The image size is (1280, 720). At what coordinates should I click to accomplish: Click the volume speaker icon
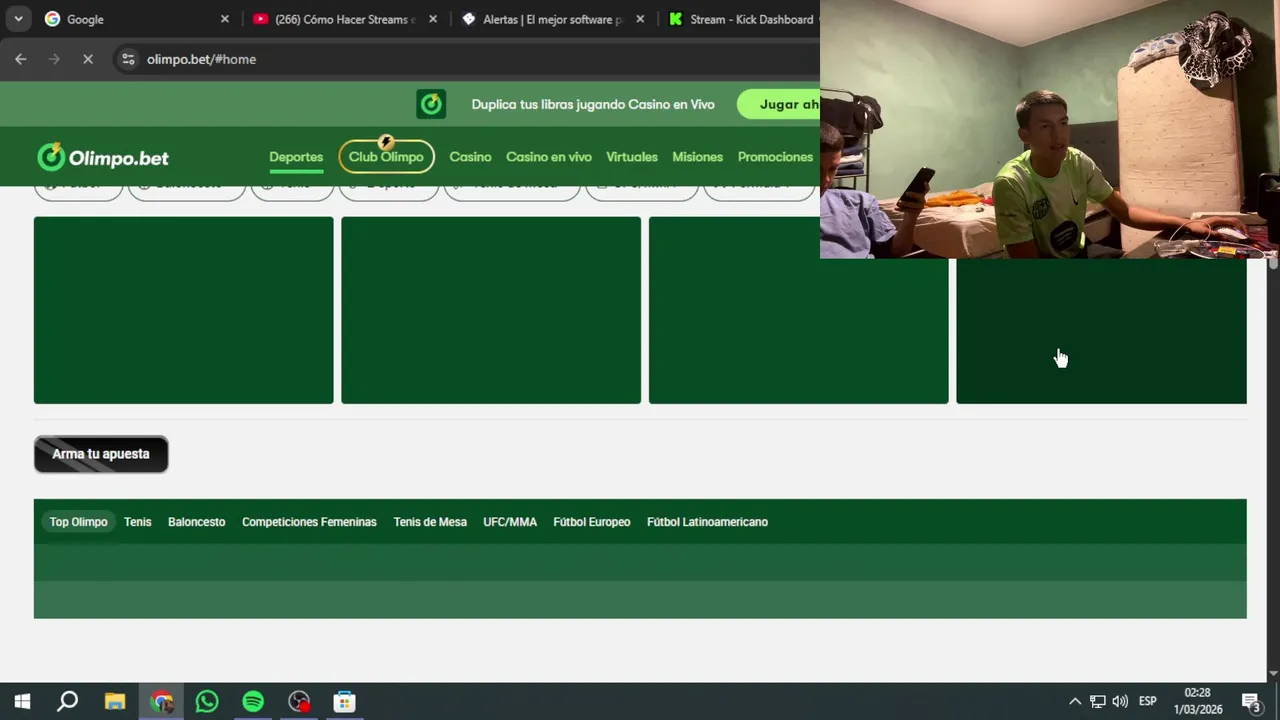pos(1120,701)
